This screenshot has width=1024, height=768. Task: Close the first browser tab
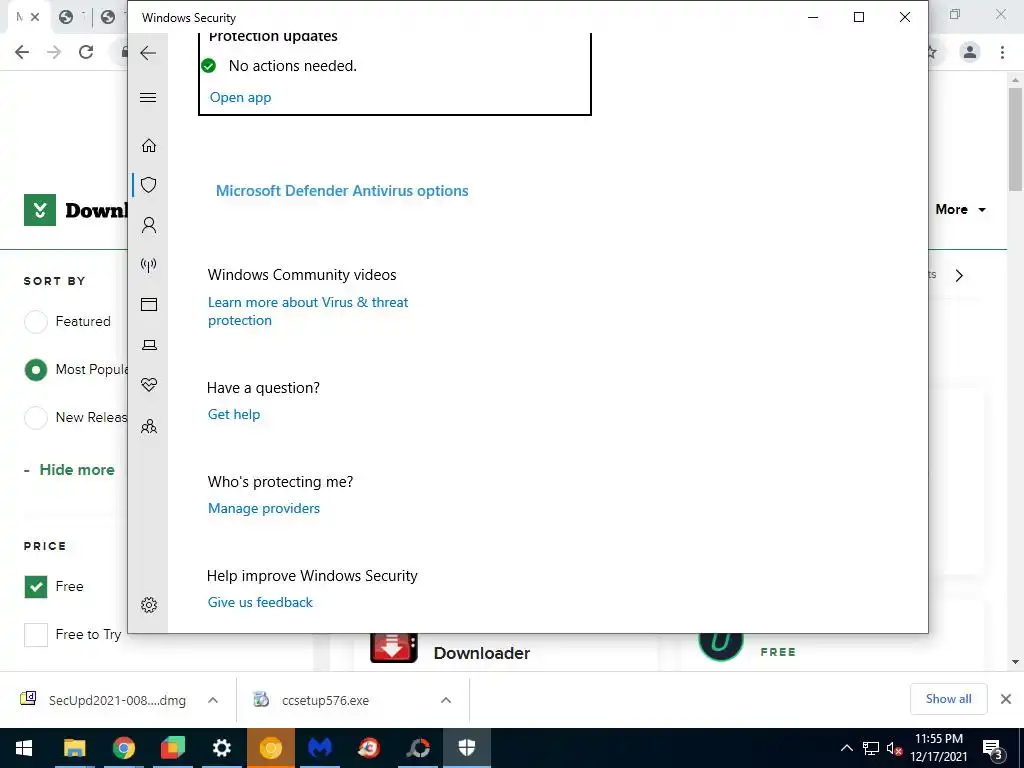[x=35, y=17]
